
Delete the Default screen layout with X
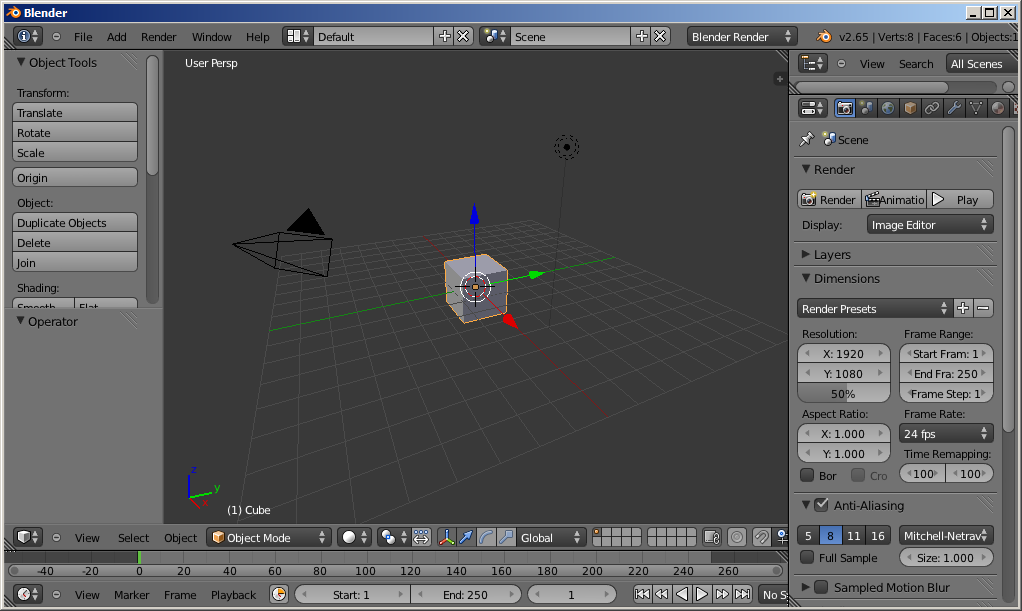point(463,37)
